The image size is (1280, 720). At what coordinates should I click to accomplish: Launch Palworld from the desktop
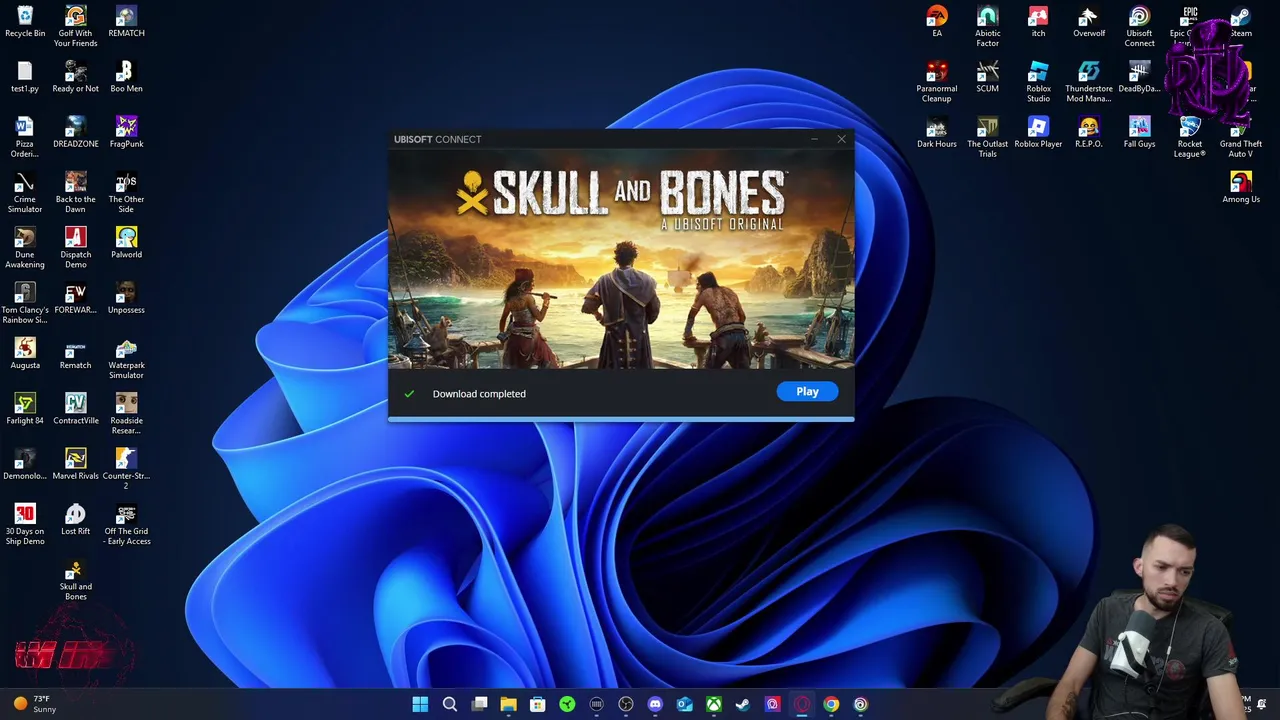[126, 243]
